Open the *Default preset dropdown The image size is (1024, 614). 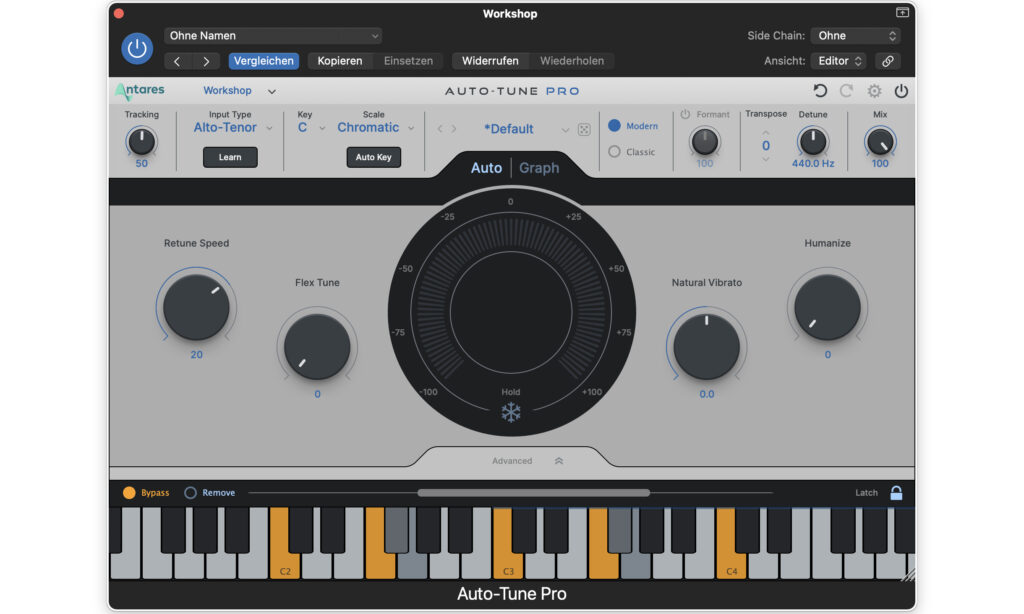526,129
